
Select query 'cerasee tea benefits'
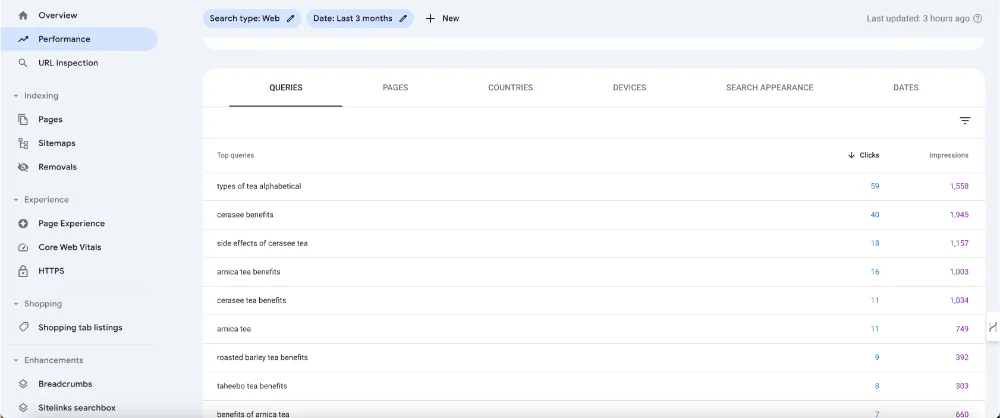tap(251, 301)
